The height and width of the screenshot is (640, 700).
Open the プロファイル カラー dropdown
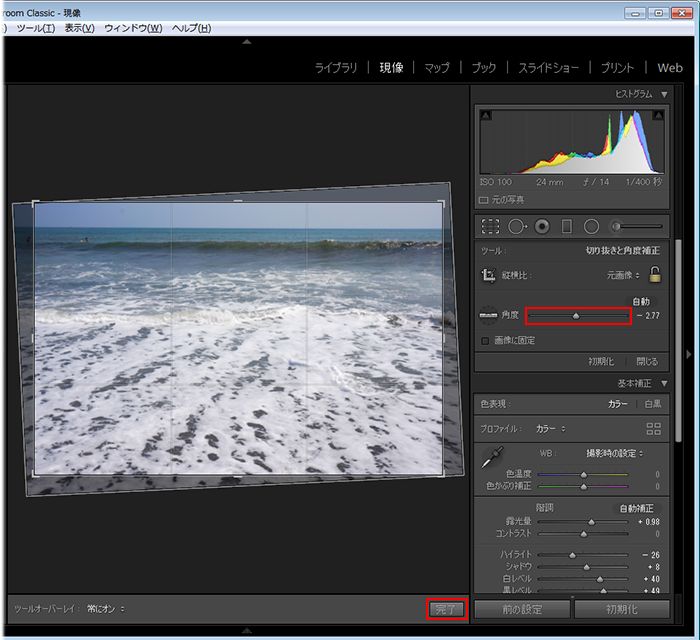pyautogui.click(x=550, y=429)
